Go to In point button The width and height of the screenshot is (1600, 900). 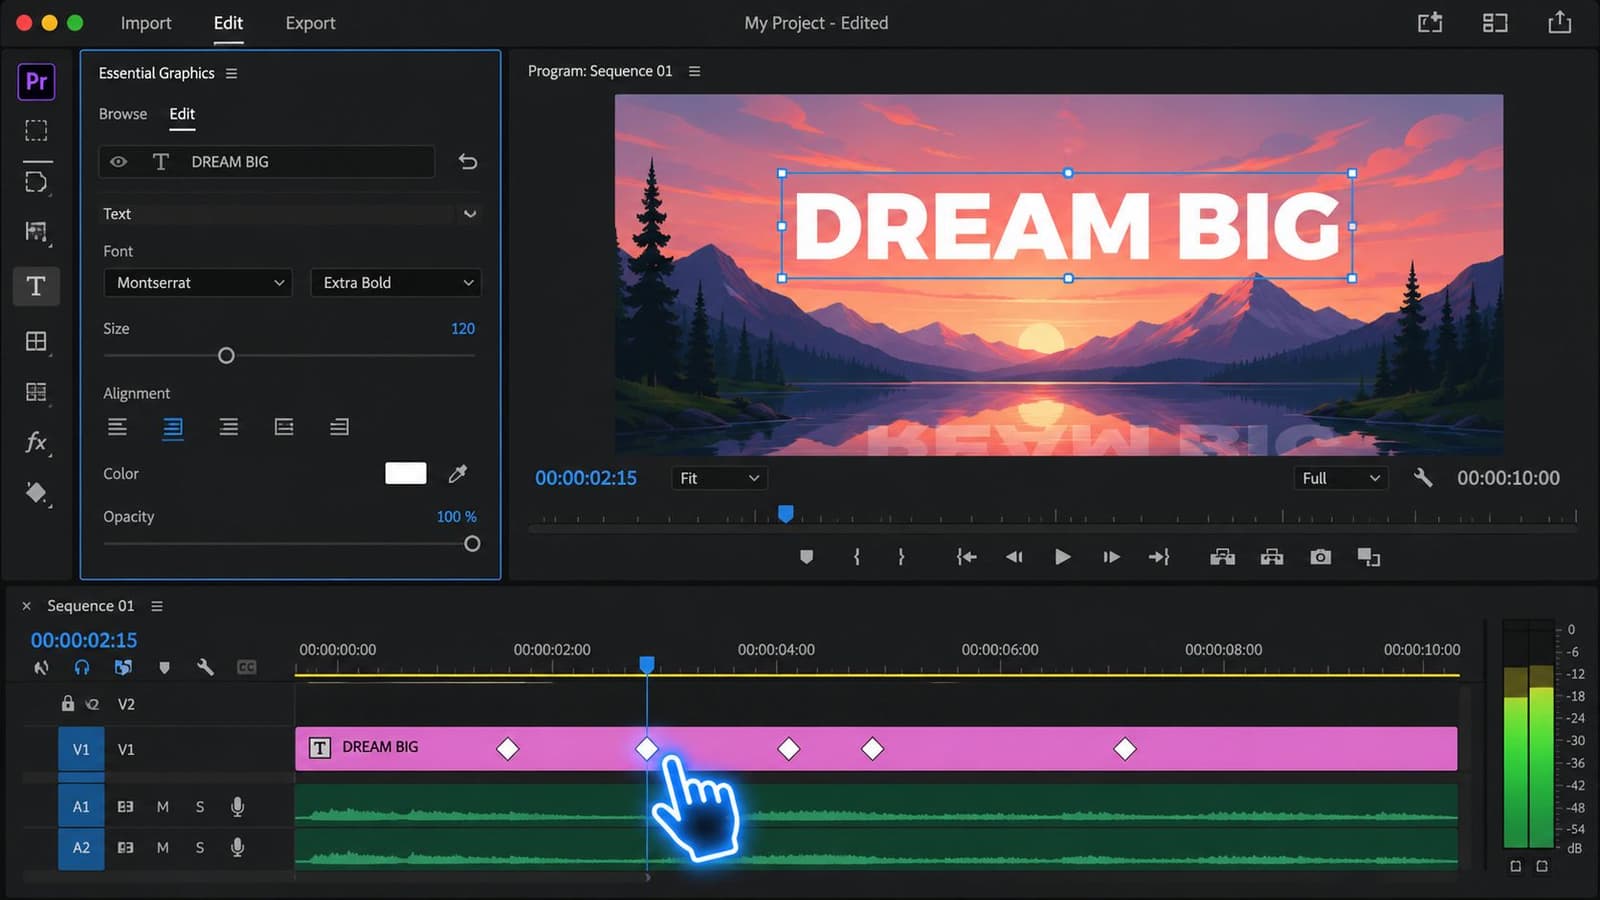pos(966,557)
